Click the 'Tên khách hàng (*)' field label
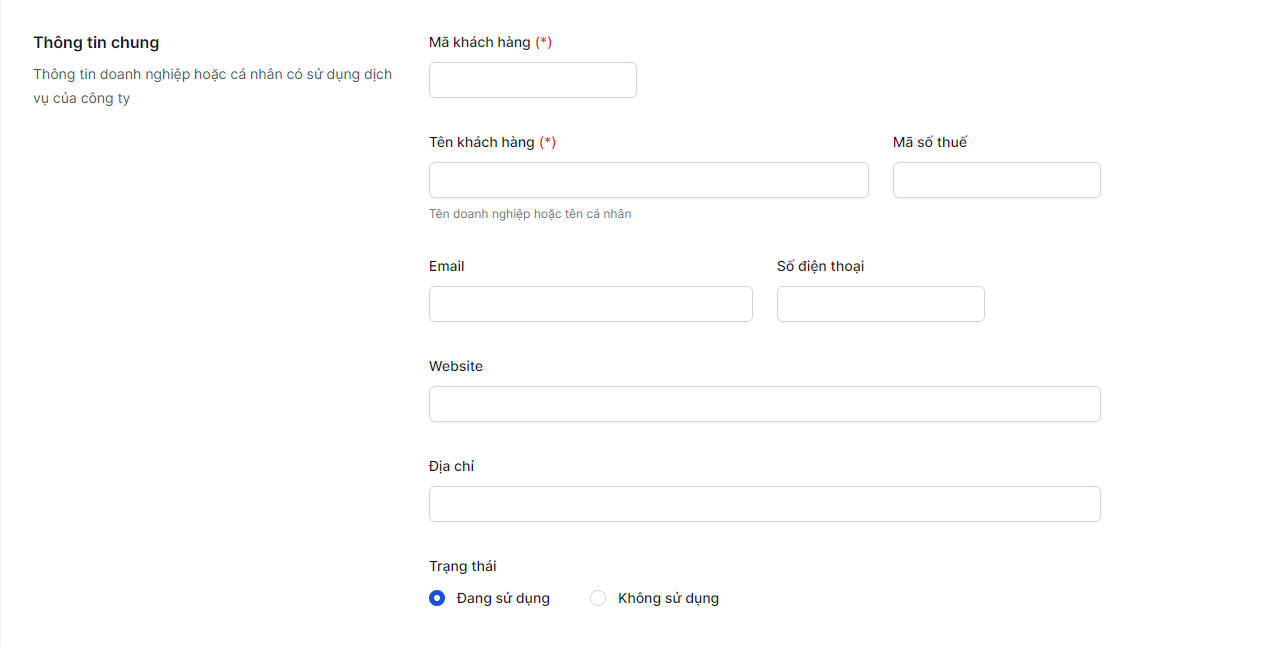 tap(492, 142)
